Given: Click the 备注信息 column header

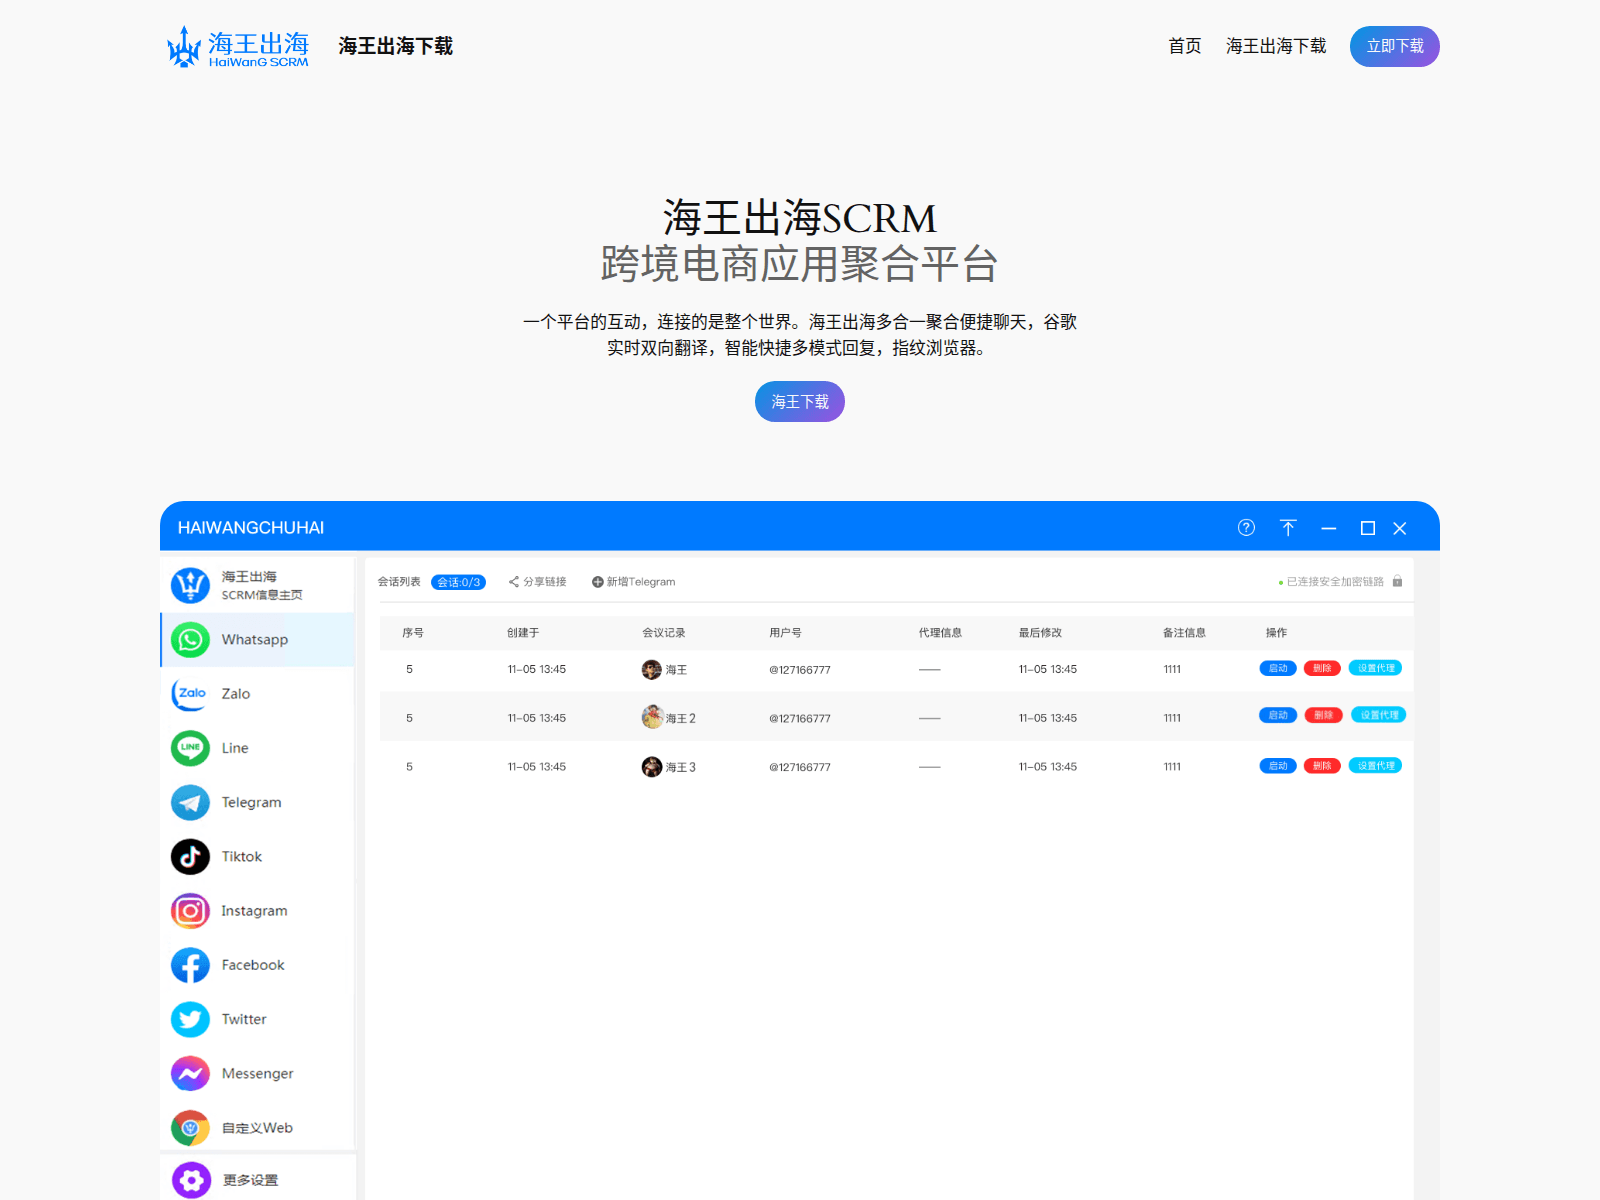Looking at the screenshot, I should click(x=1184, y=633).
